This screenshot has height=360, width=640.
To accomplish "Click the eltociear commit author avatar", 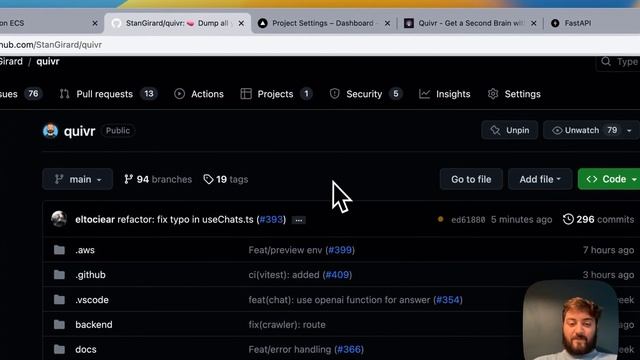I will (59, 219).
